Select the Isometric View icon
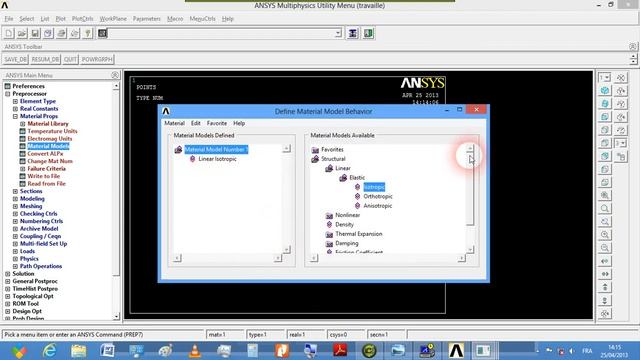 (x=605, y=91)
